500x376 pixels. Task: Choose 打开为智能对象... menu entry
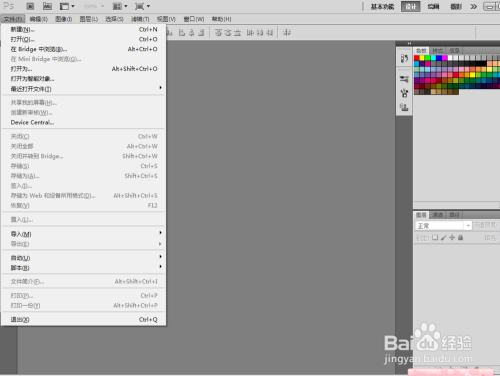tap(83, 79)
